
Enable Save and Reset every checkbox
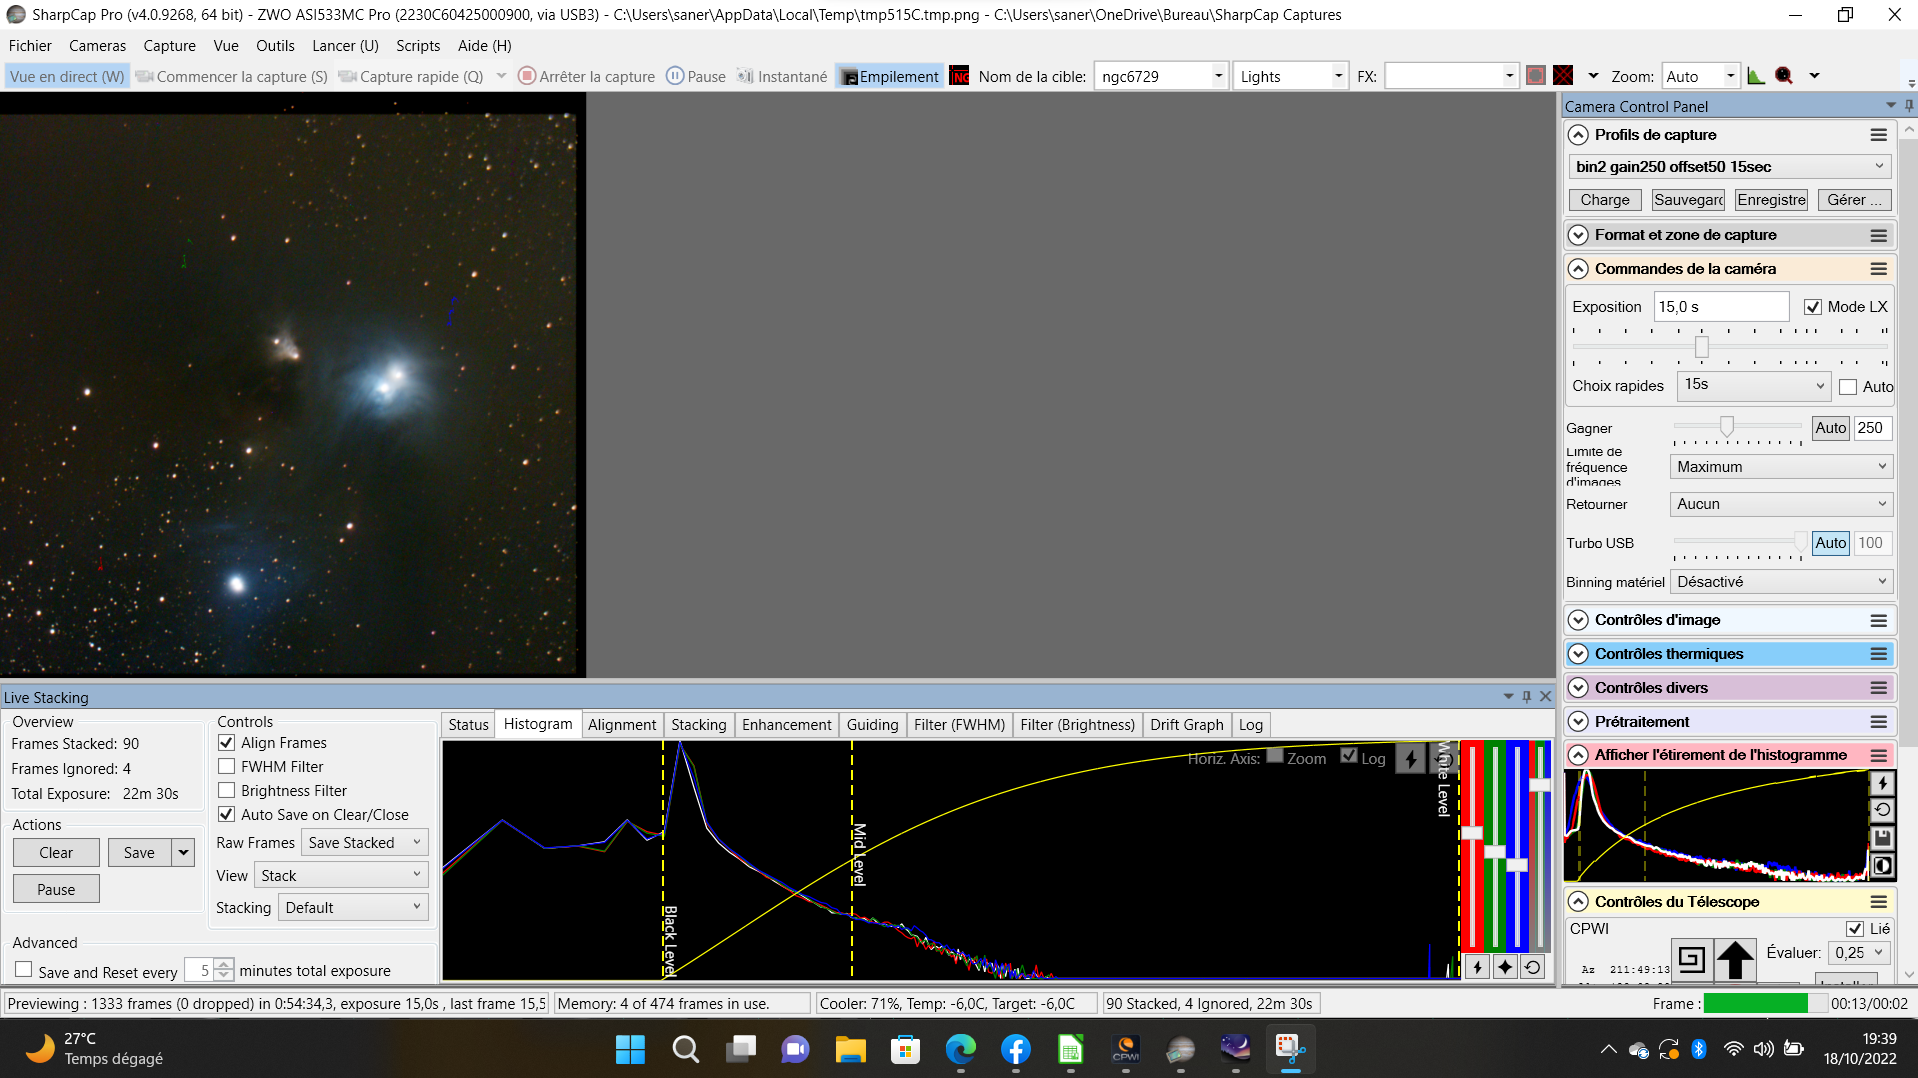pos(24,970)
